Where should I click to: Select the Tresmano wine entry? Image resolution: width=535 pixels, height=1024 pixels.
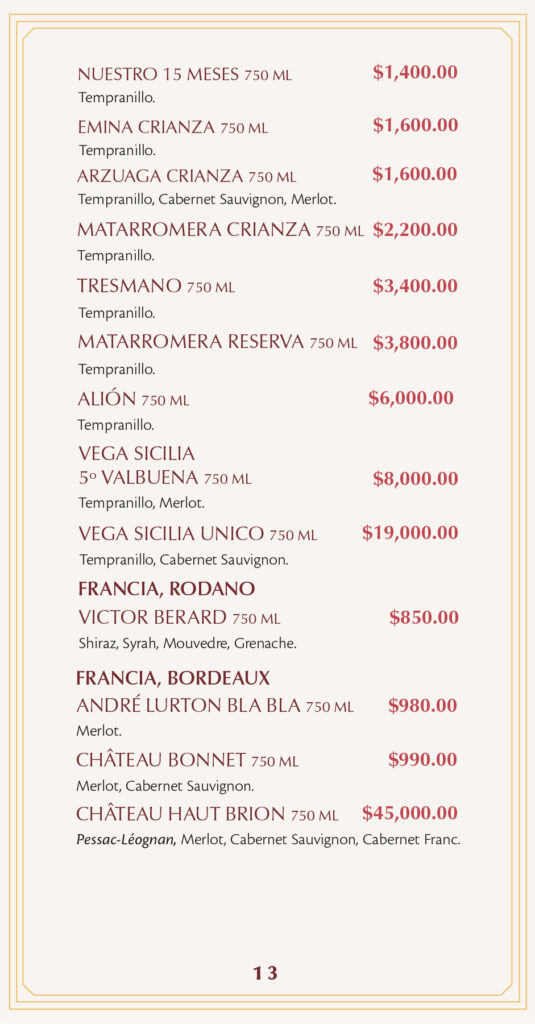[156, 286]
